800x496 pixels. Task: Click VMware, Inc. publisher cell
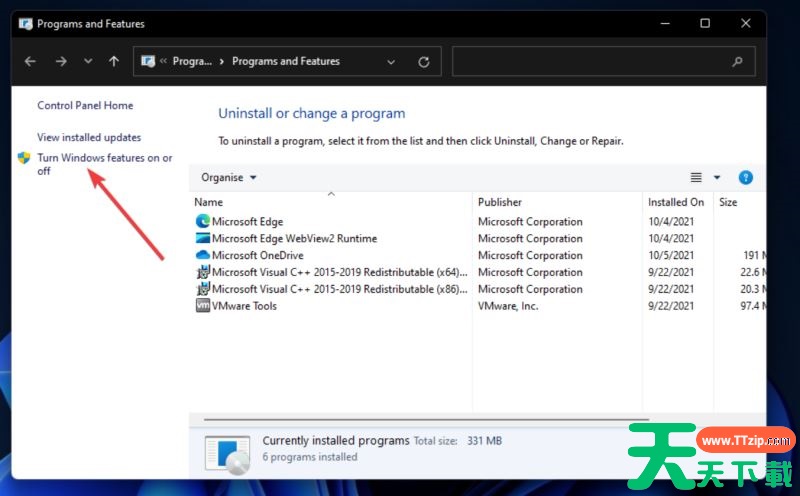pos(508,306)
